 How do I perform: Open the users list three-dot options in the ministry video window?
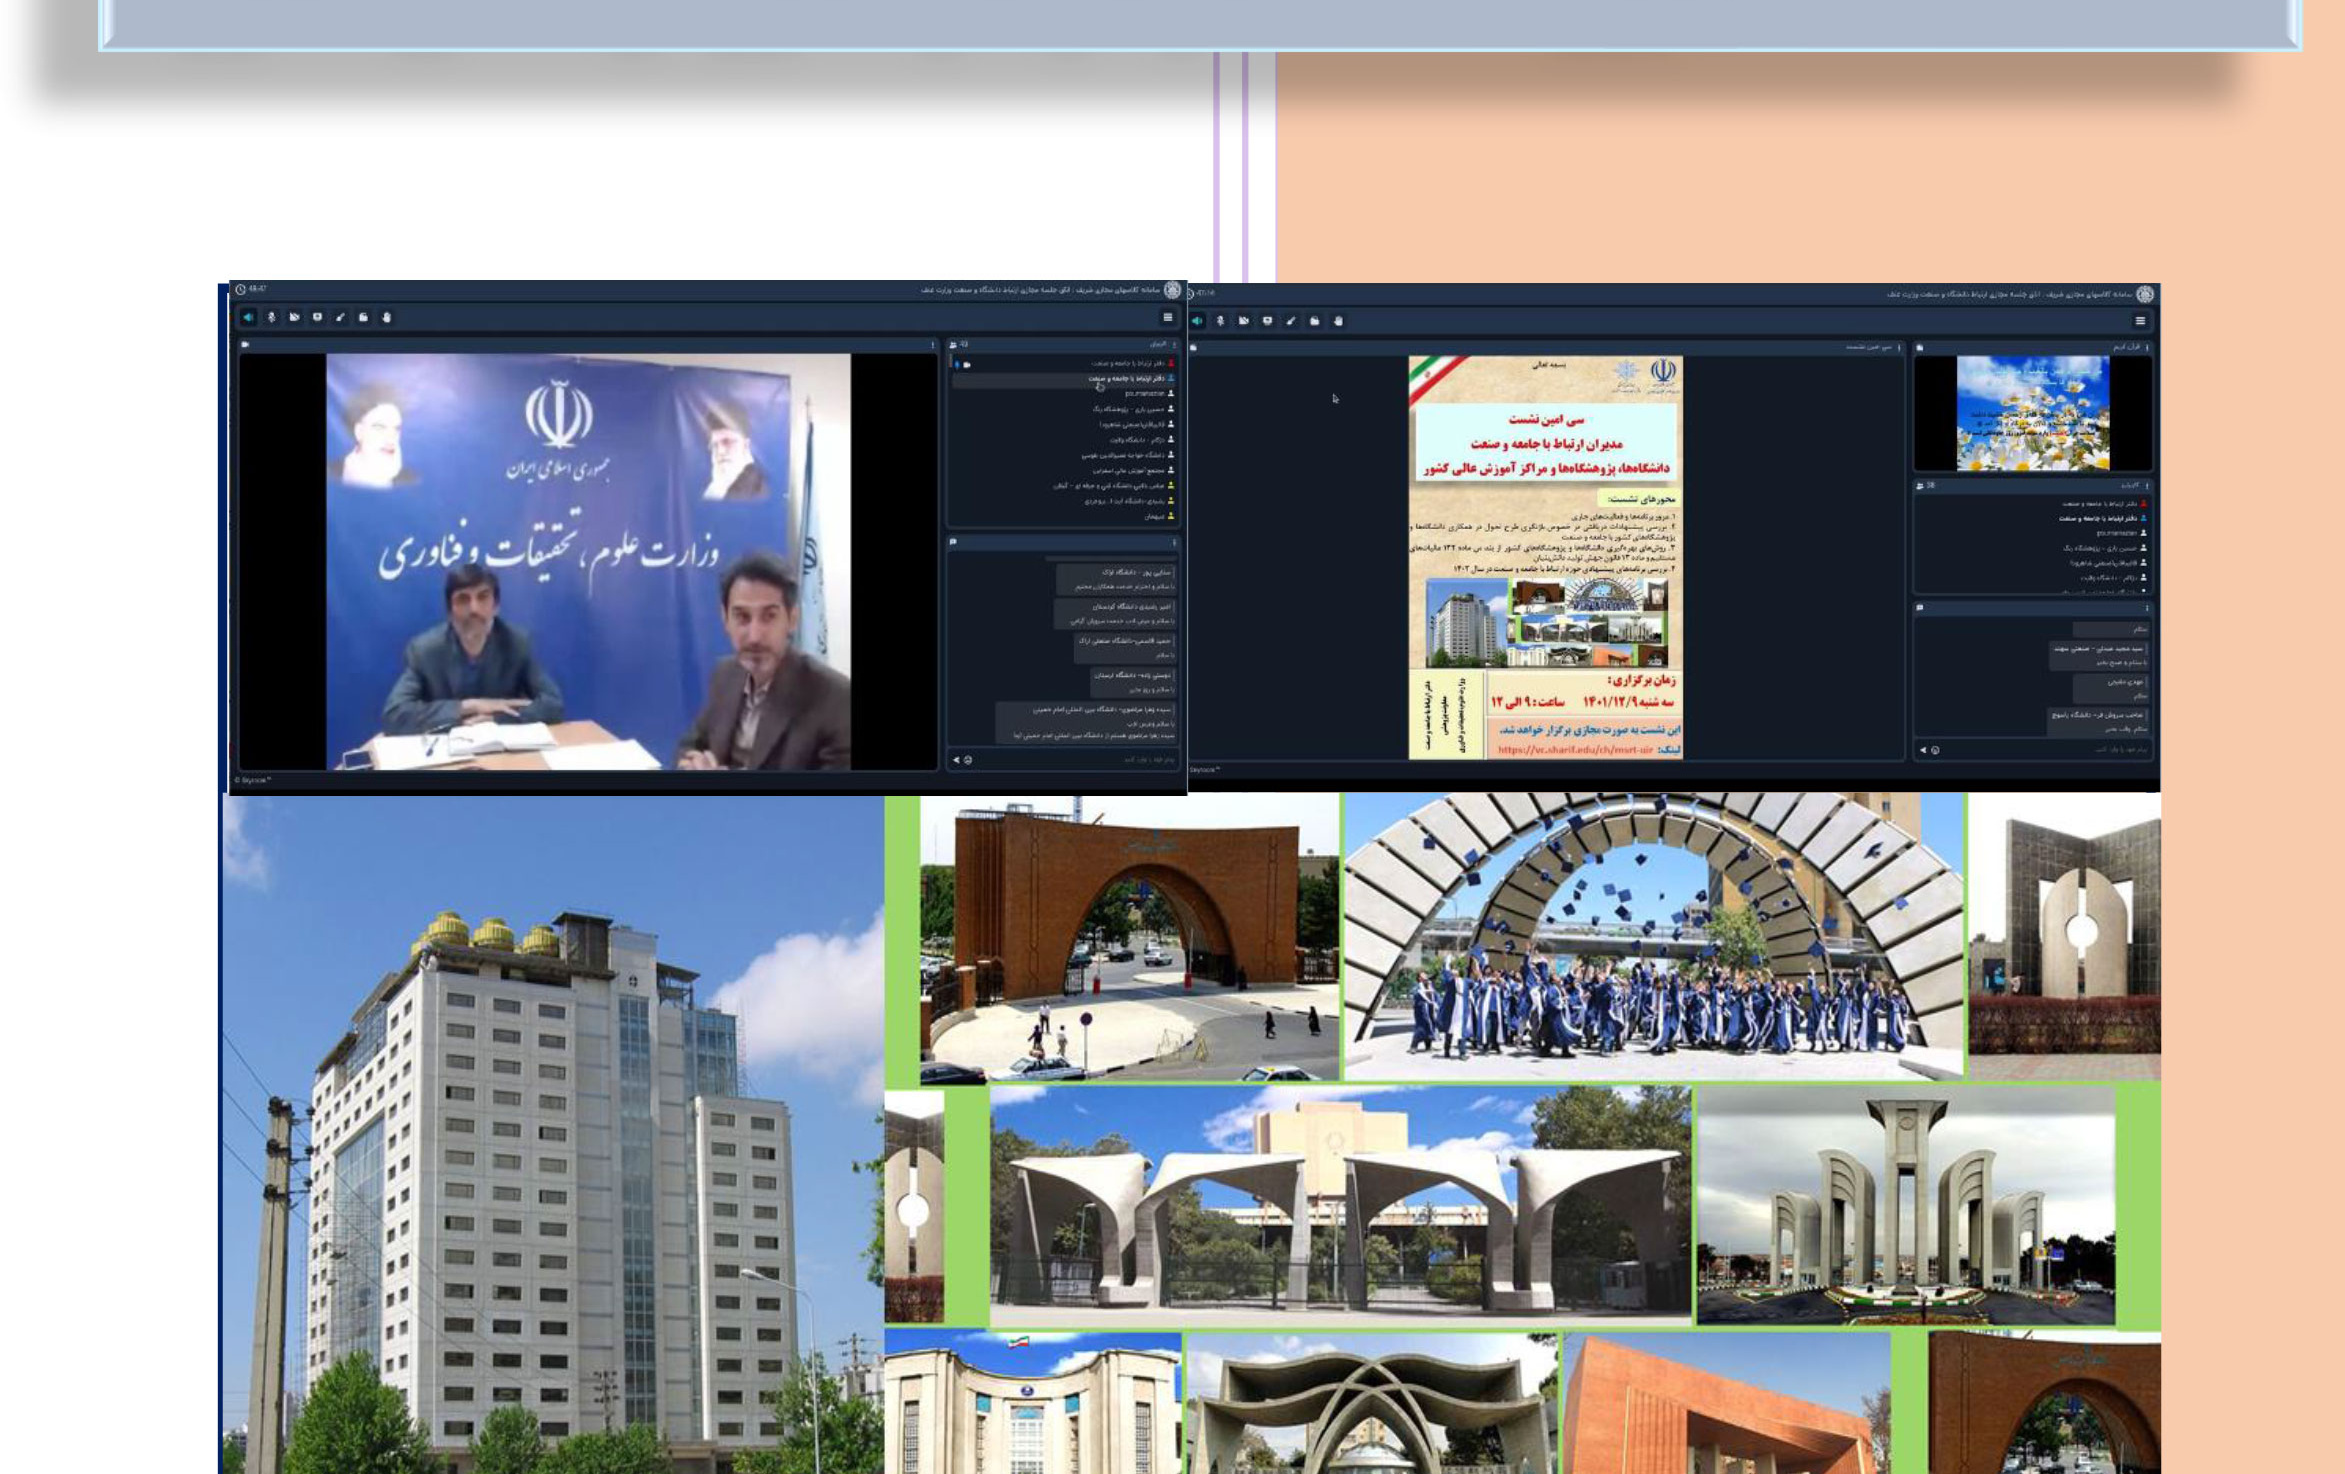click(x=1175, y=345)
